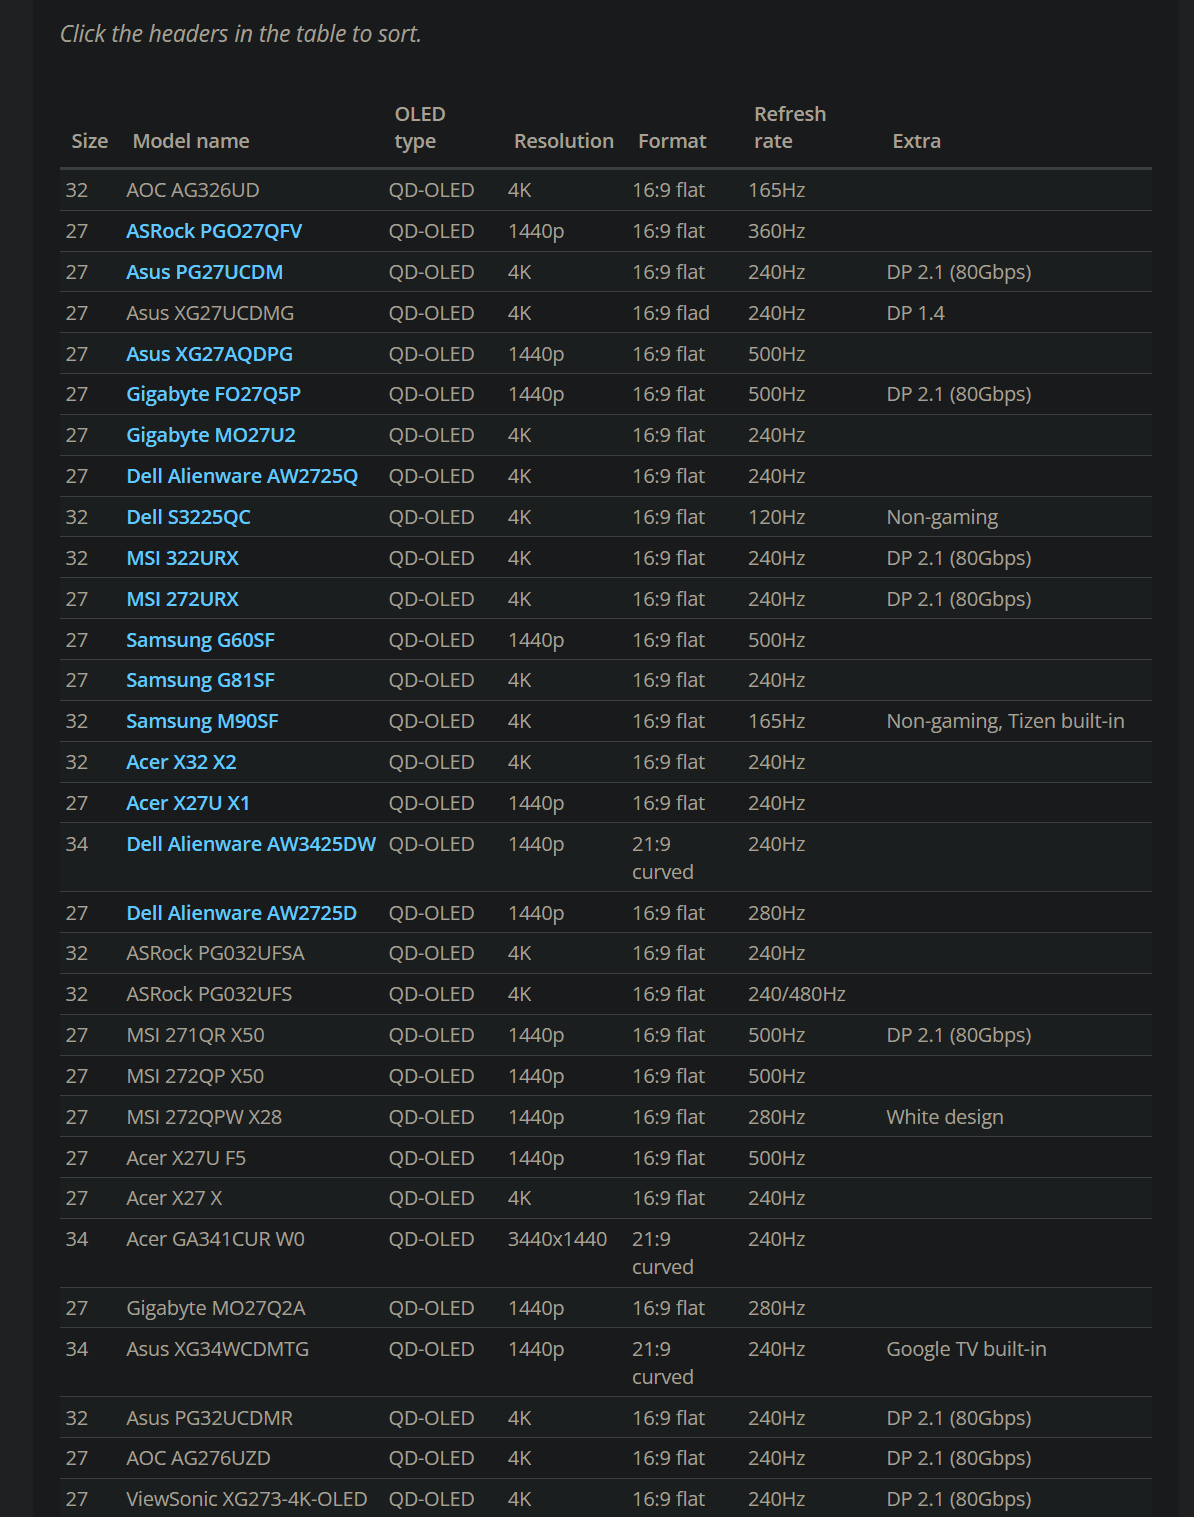This screenshot has height=1517, width=1194.
Task: Open the Samsung G60SF link
Action: pos(200,640)
